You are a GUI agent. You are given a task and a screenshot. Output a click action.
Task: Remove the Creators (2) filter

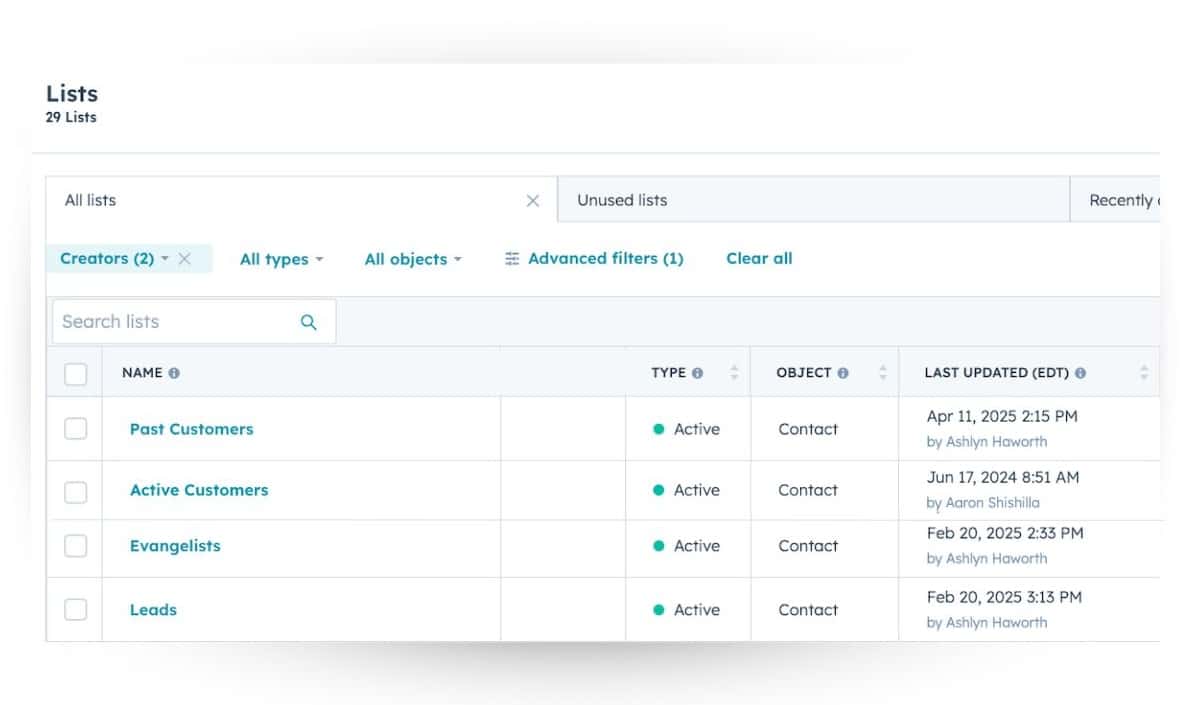click(x=185, y=259)
